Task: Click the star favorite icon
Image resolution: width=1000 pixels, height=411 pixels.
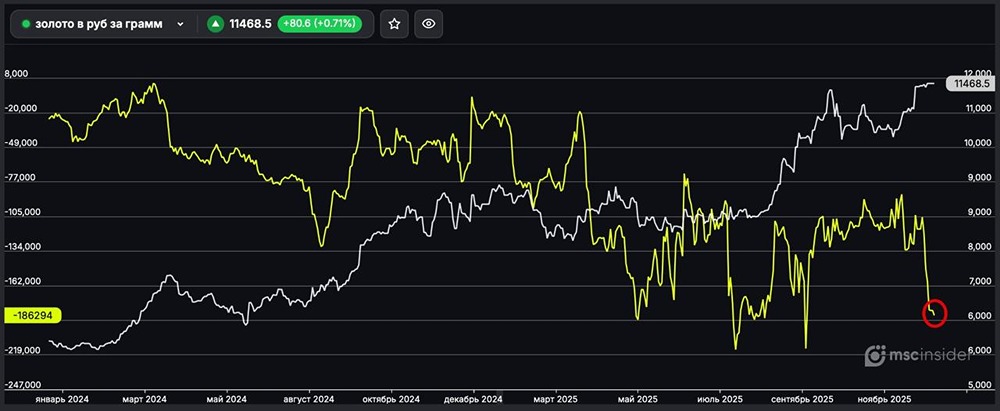Action: pyautogui.click(x=394, y=24)
